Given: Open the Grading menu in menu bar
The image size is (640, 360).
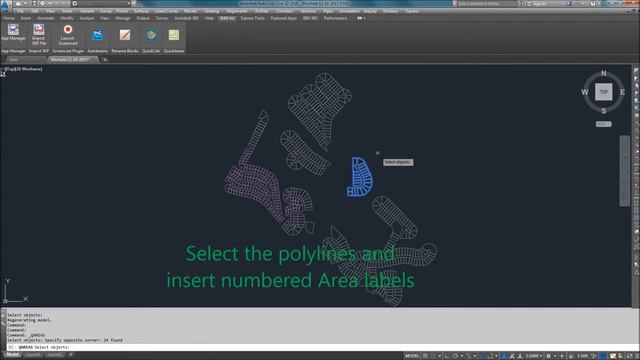Looking at the screenshot, I should 211,11.
